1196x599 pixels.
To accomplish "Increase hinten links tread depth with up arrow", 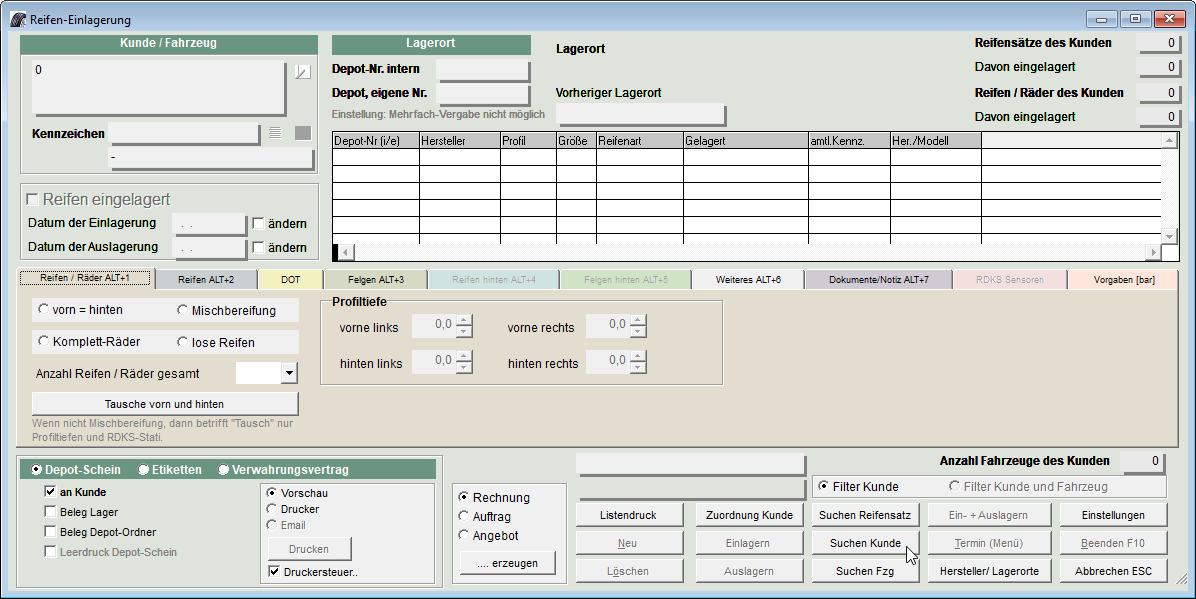I will (464, 356).
